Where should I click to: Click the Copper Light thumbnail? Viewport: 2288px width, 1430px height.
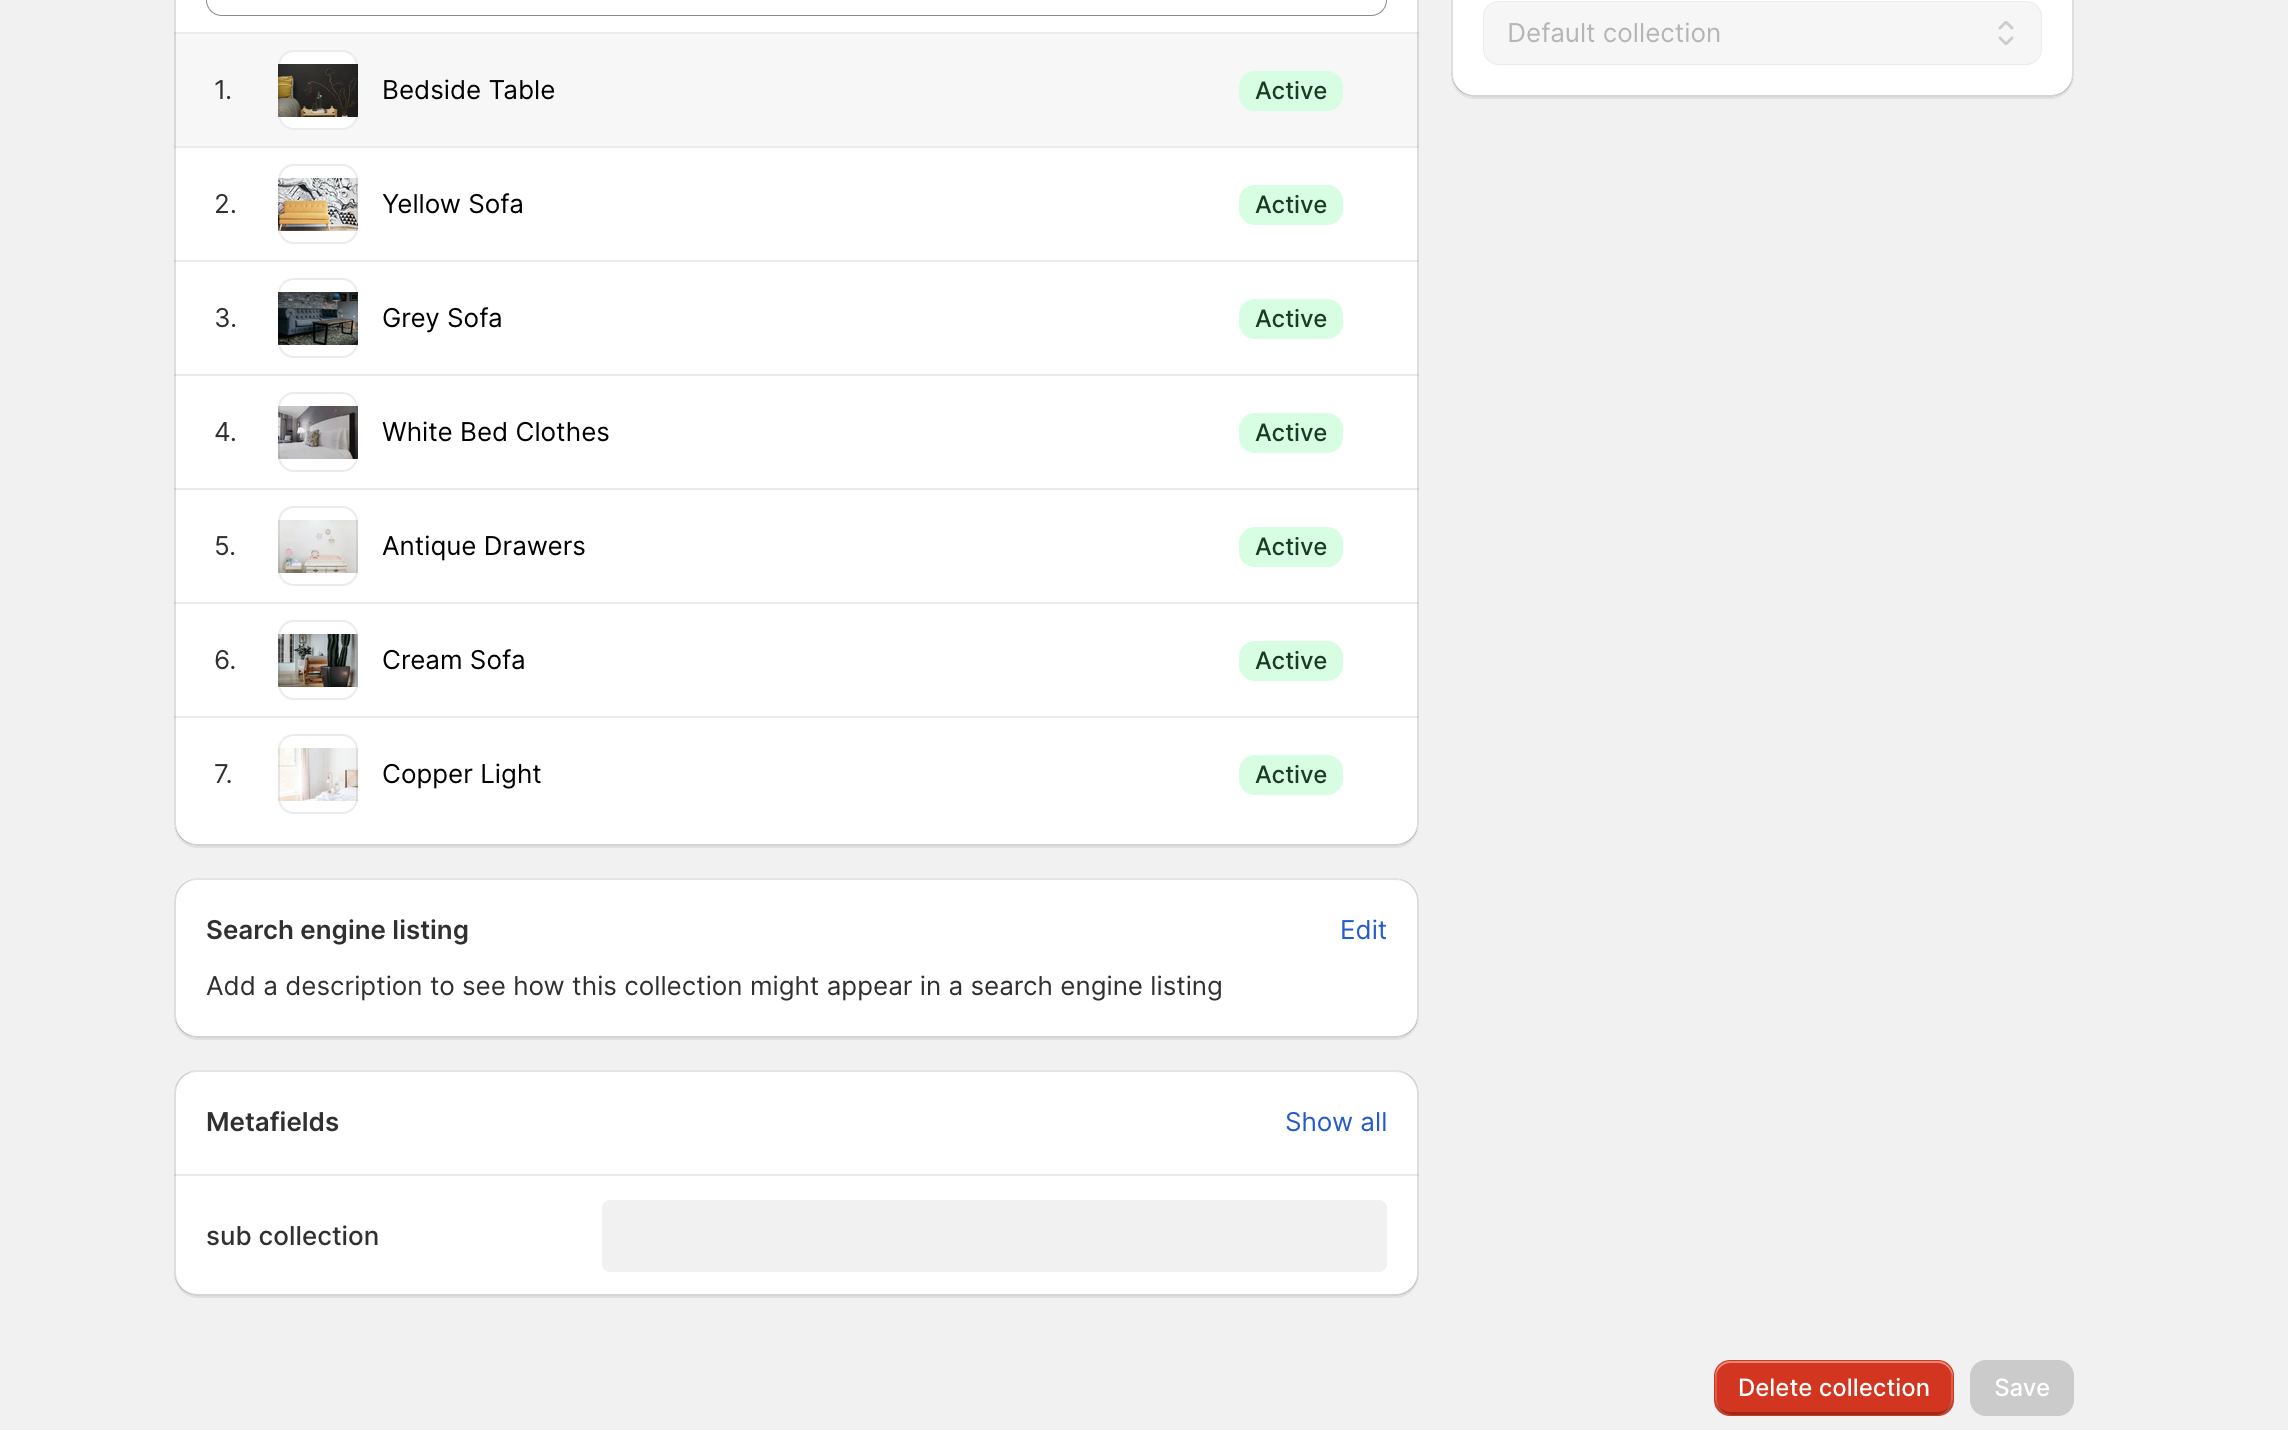(x=317, y=774)
